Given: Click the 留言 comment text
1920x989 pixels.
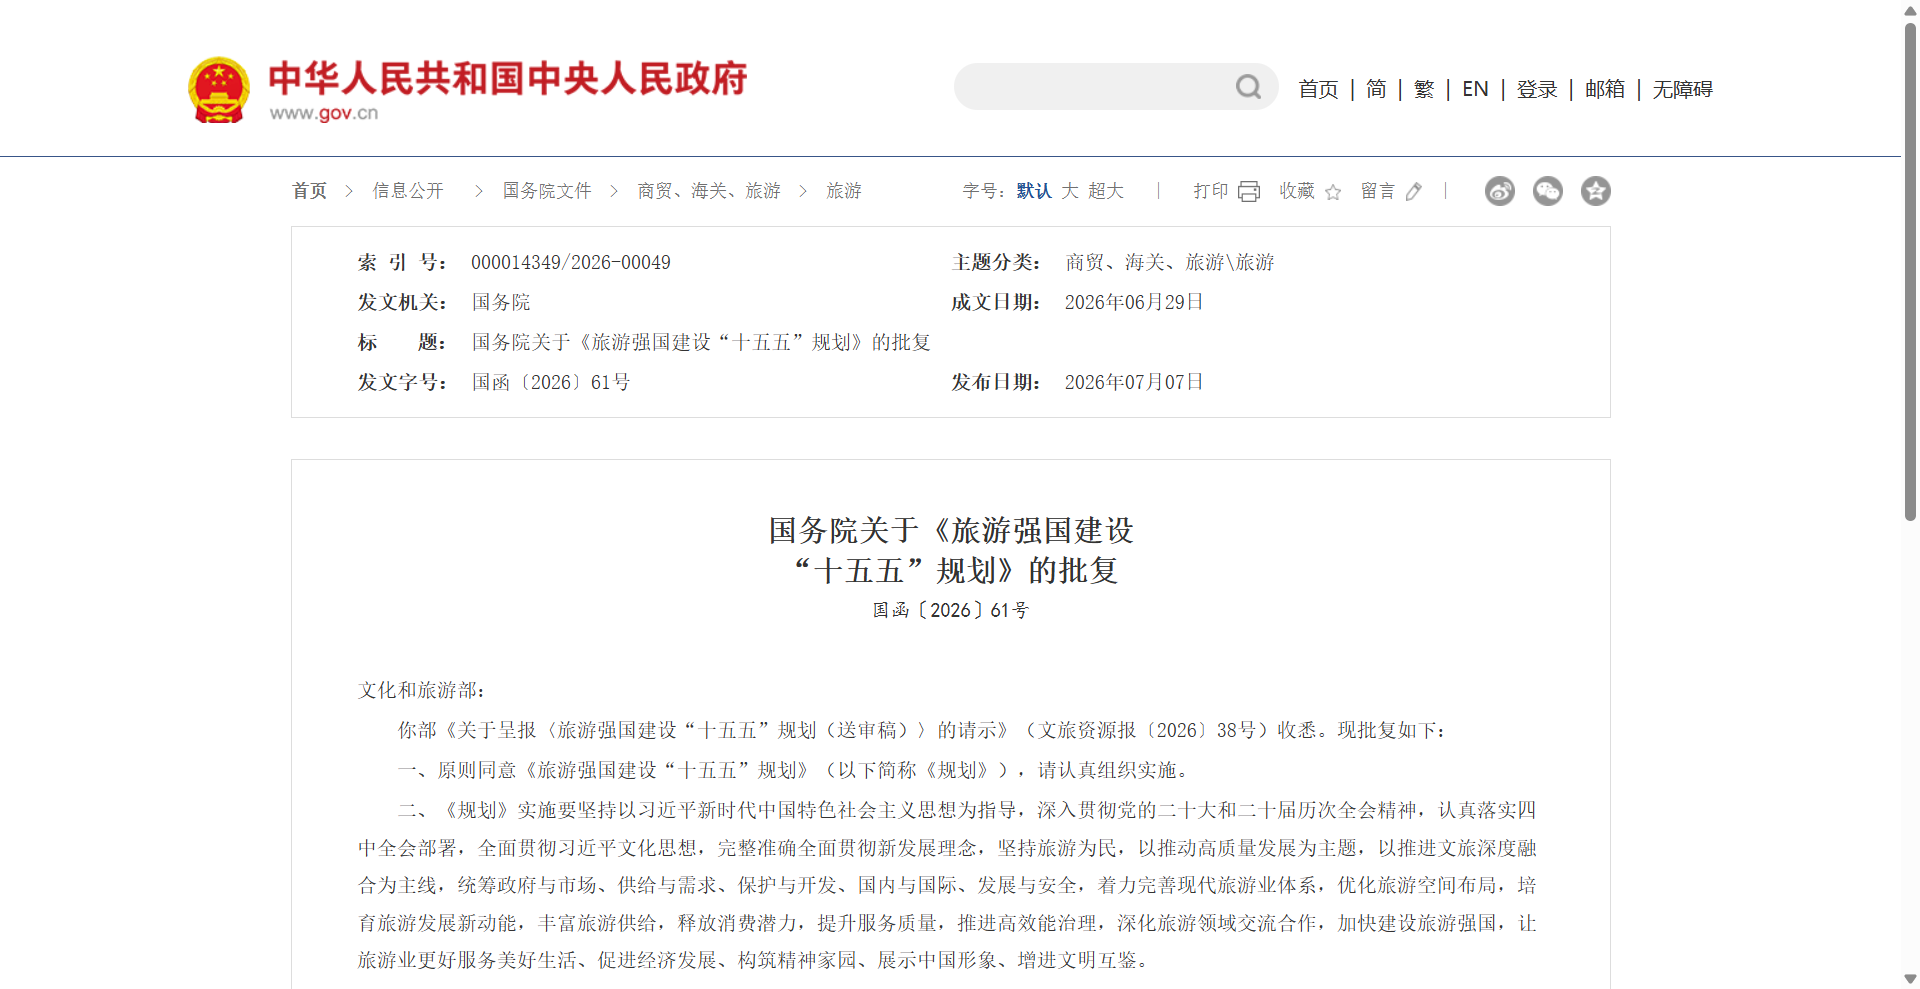Looking at the screenshot, I should pyautogui.click(x=1378, y=191).
